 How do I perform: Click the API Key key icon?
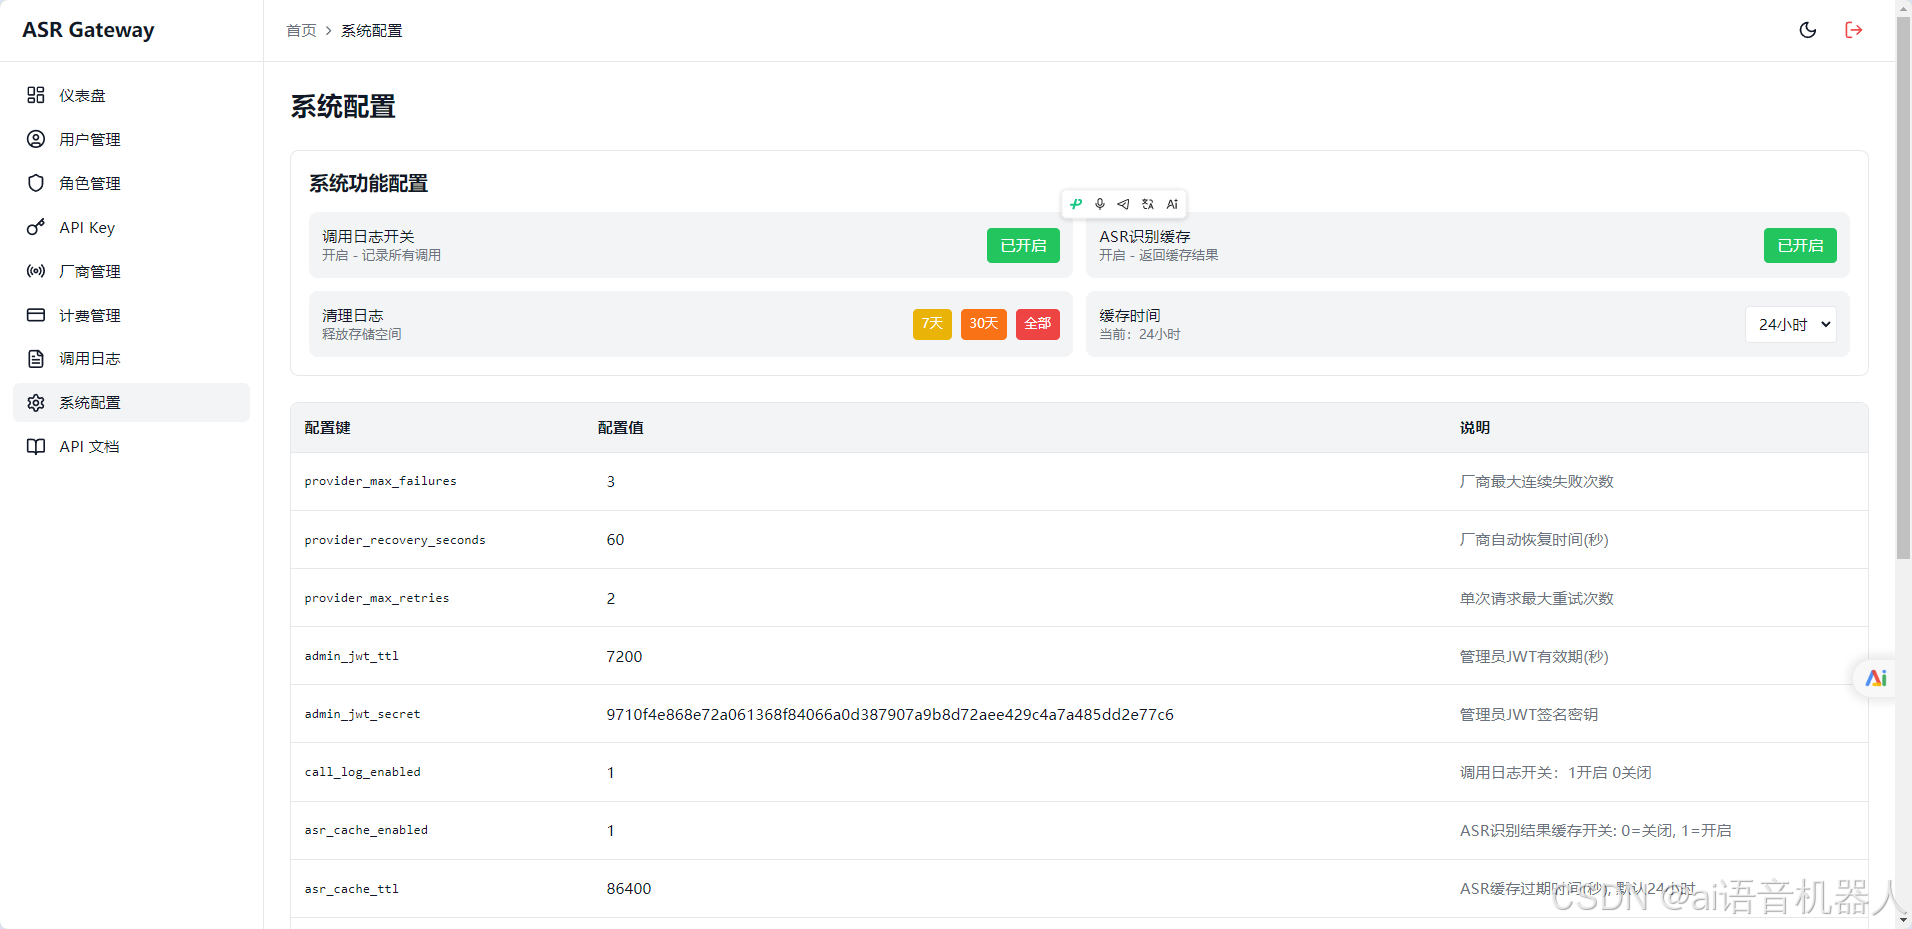click(36, 227)
